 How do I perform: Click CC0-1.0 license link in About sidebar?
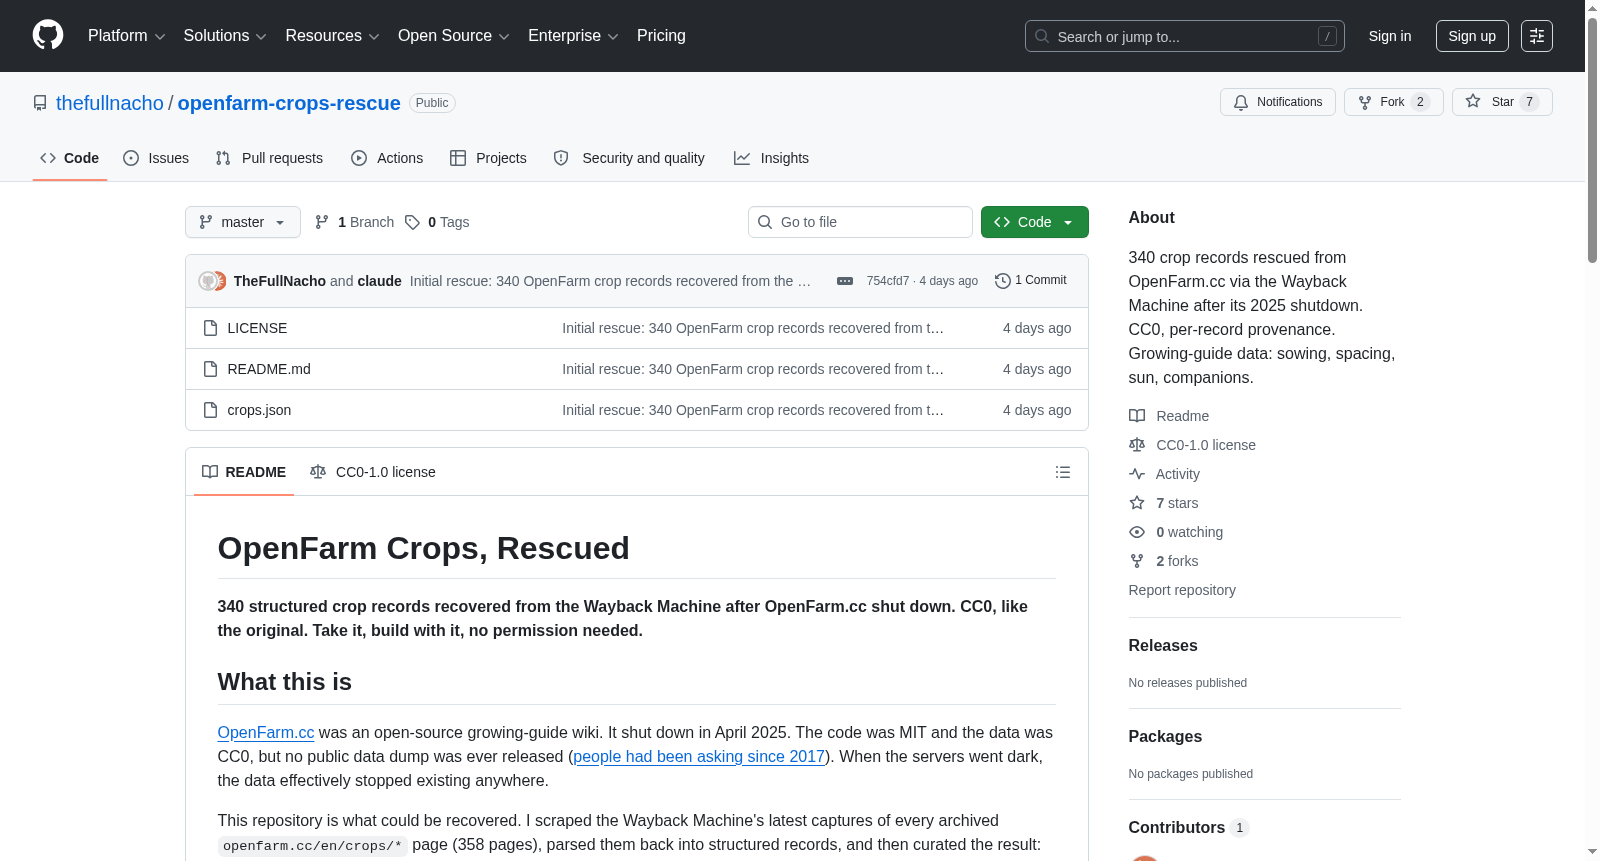(1192, 445)
